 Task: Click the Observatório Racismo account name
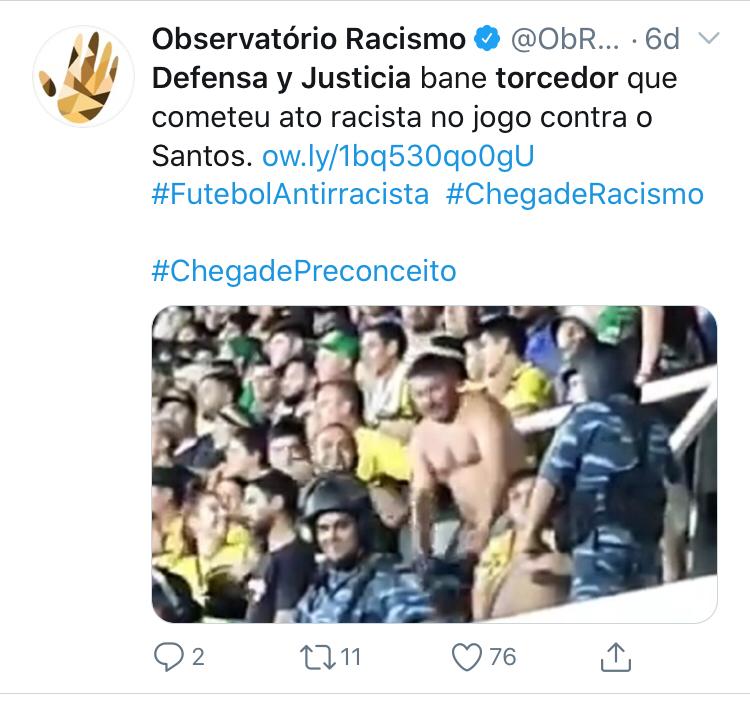pos(309,39)
